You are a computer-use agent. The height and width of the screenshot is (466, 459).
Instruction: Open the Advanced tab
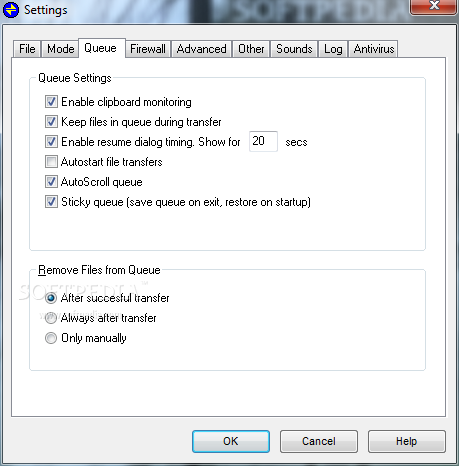pyautogui.click(x=201, y=49)
